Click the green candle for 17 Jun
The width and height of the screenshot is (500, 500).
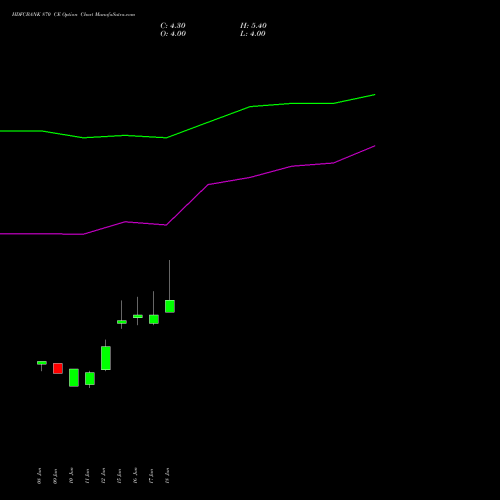coord(154,319)
